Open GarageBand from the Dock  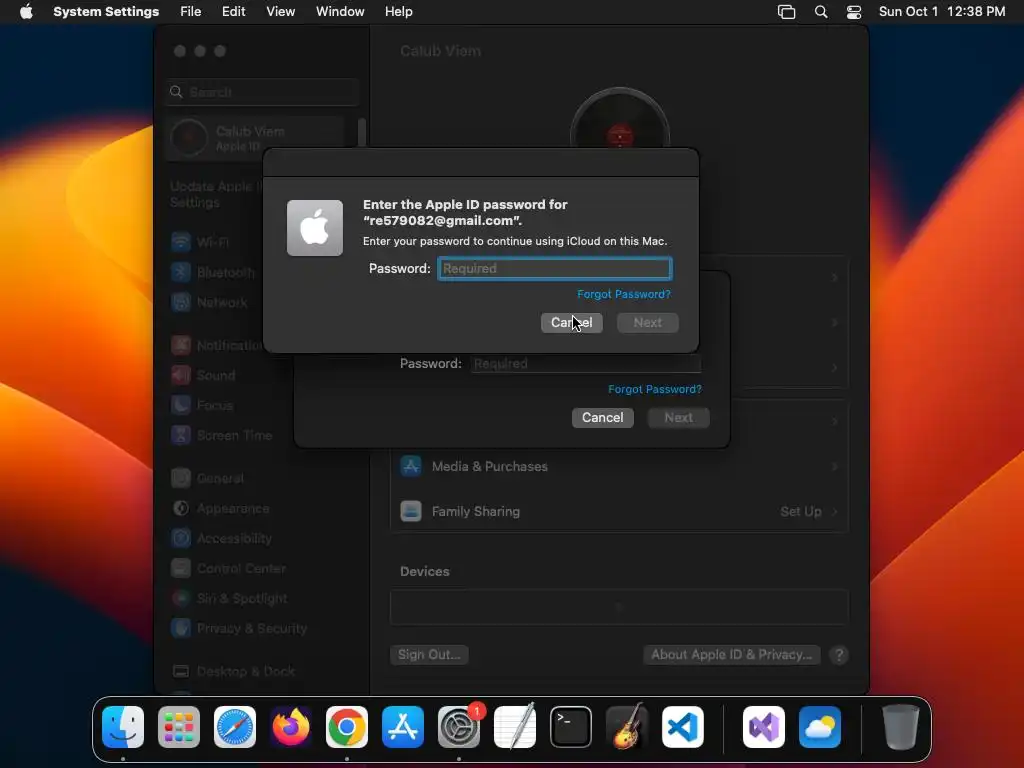click(627, 727)
